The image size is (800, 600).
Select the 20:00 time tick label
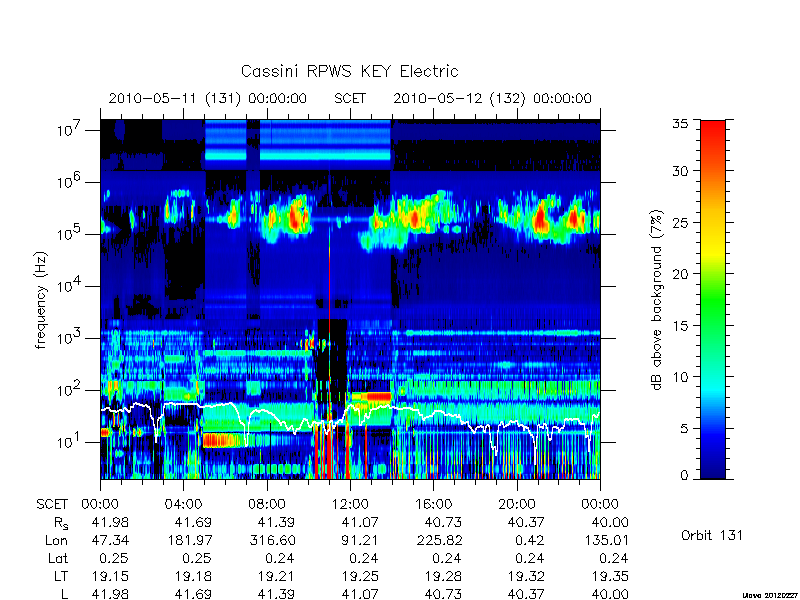pyautogui.click(x=517, y=505)
